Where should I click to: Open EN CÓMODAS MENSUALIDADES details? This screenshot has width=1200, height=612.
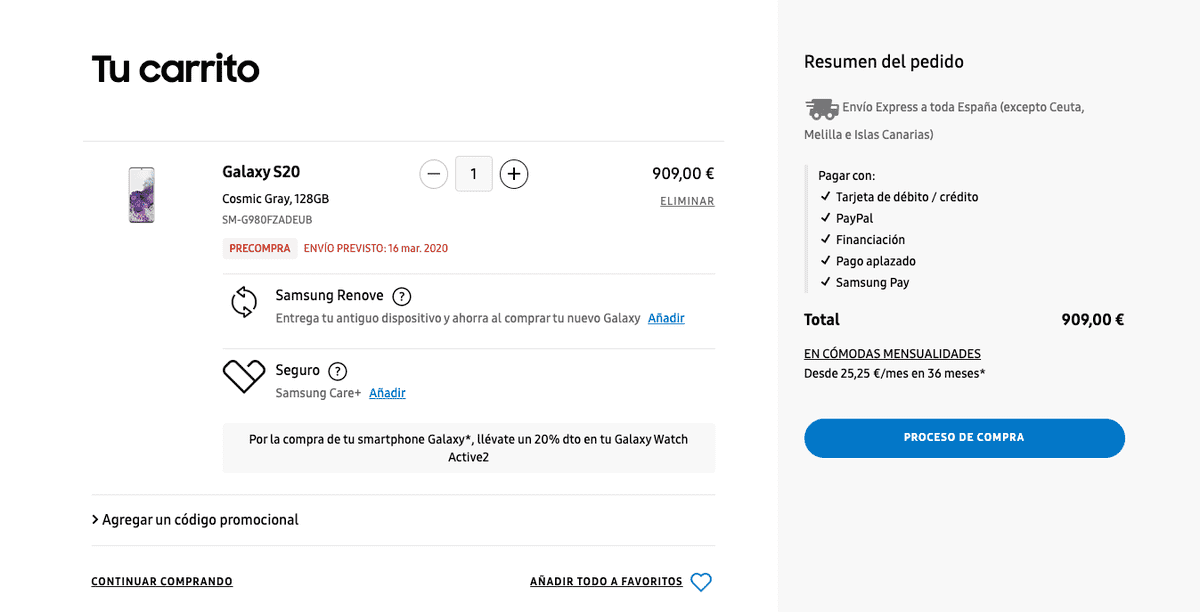coord(892,354)
